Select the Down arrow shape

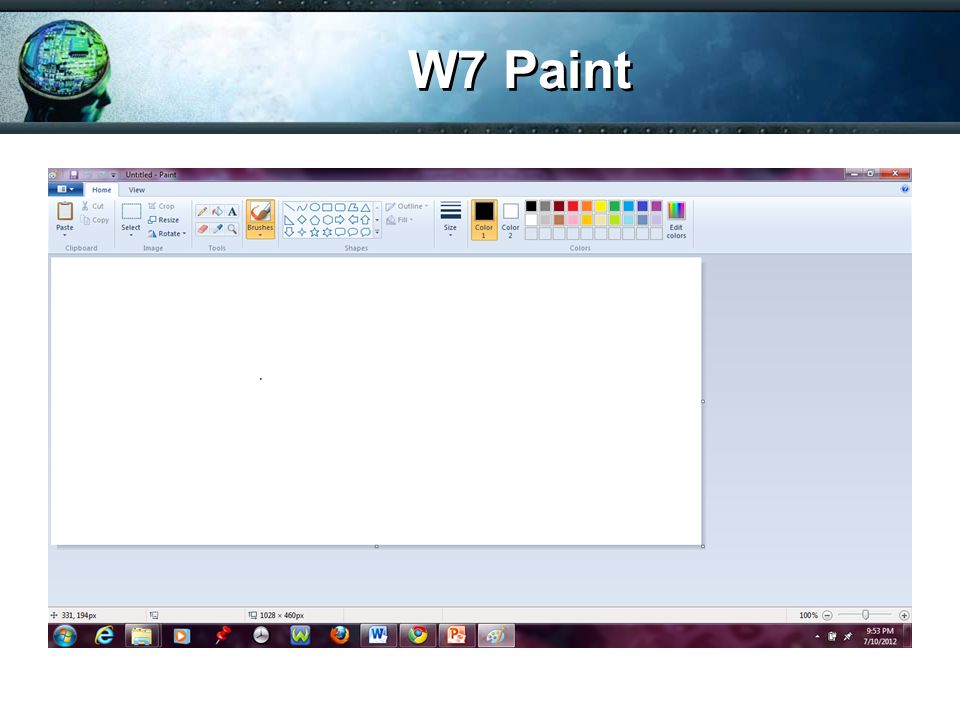289,232
